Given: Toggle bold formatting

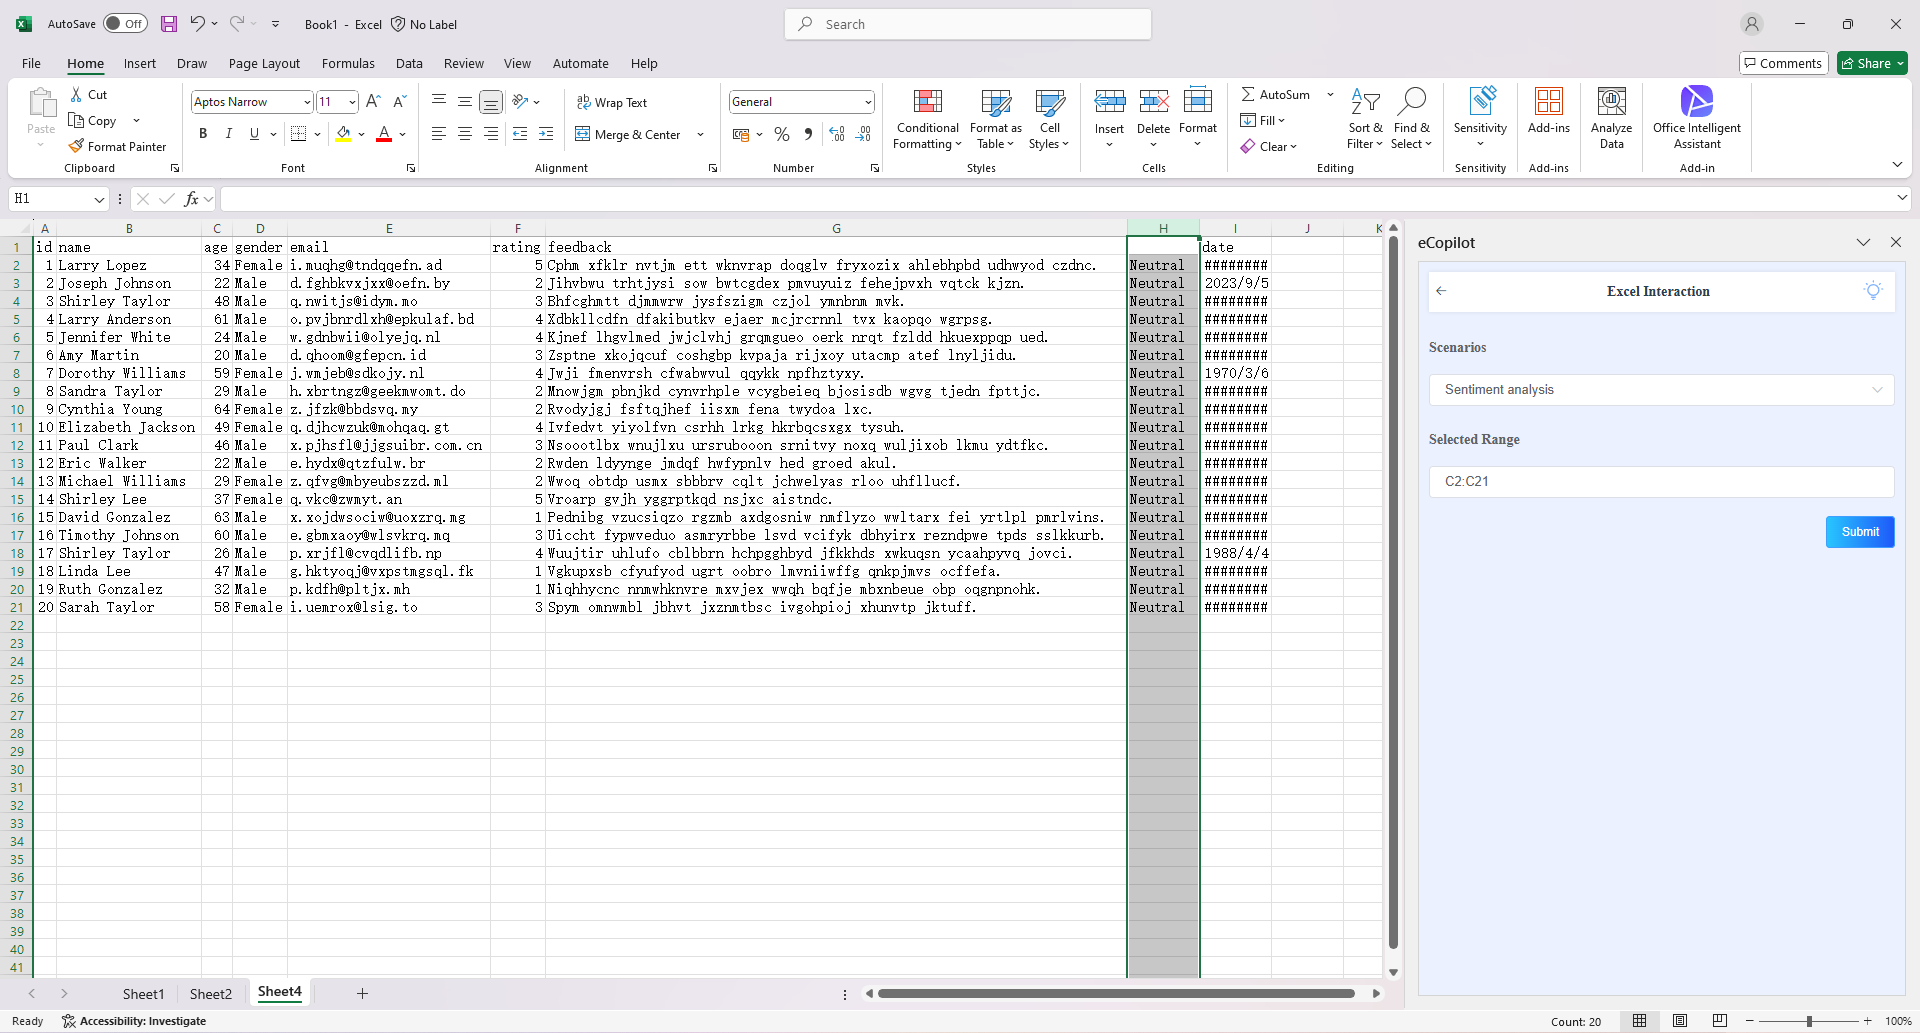Looking at the screenshot, I should [x=203, y=133].
